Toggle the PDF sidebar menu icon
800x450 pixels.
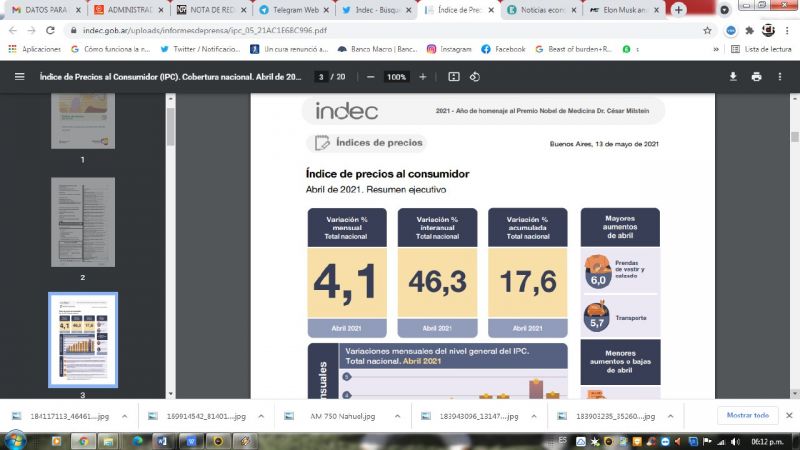[x=19, y=77]
